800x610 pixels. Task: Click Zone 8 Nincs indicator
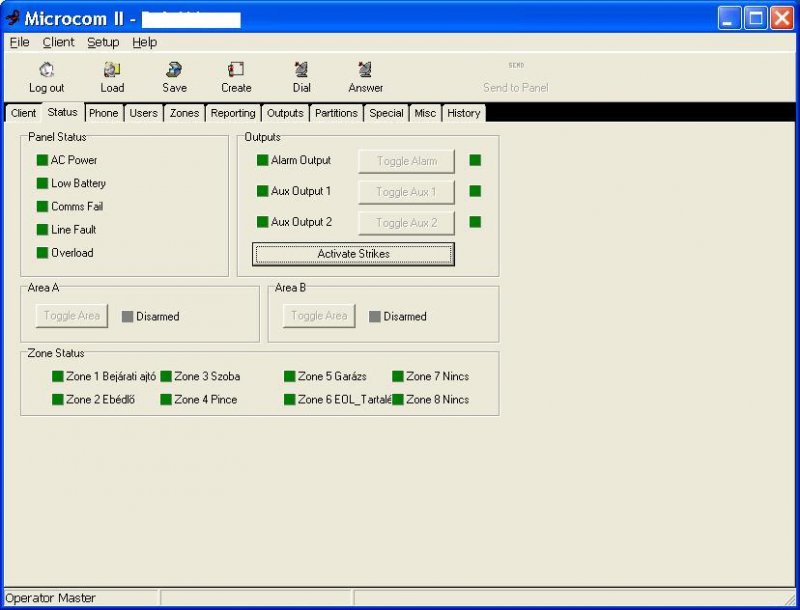[x=398, y=399]
